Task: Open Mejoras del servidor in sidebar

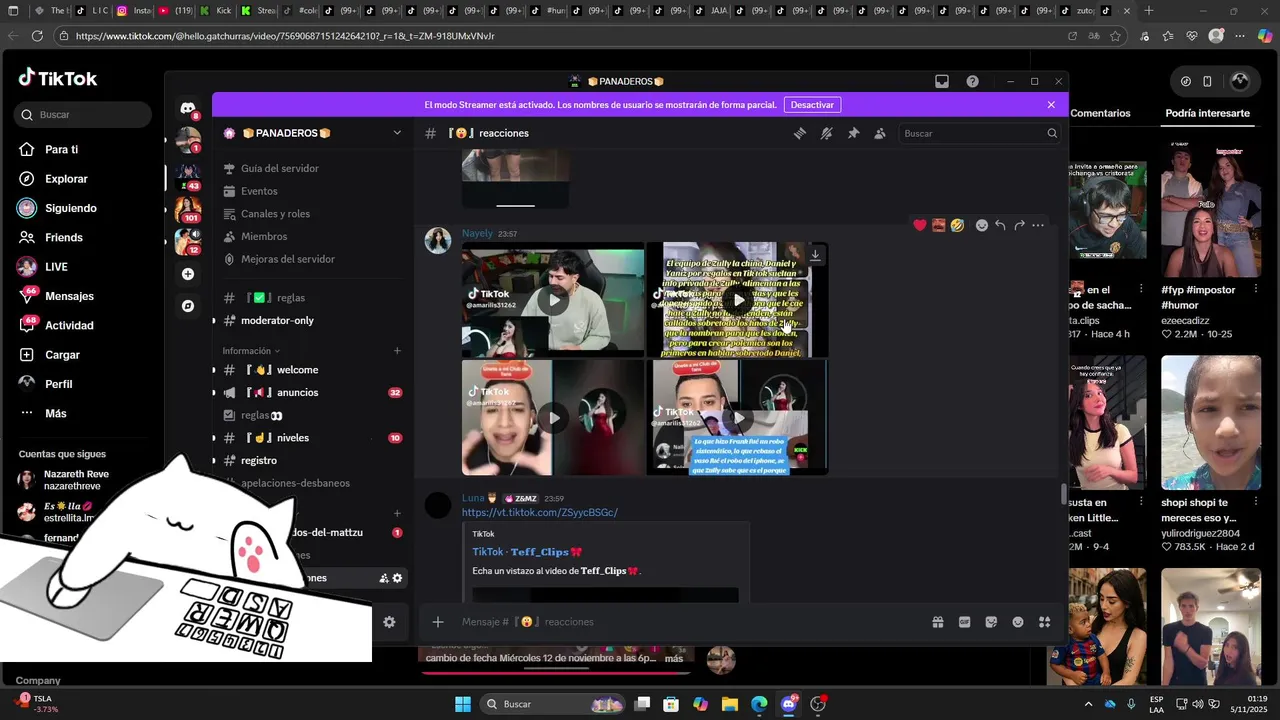Action: tap(288, 259)
